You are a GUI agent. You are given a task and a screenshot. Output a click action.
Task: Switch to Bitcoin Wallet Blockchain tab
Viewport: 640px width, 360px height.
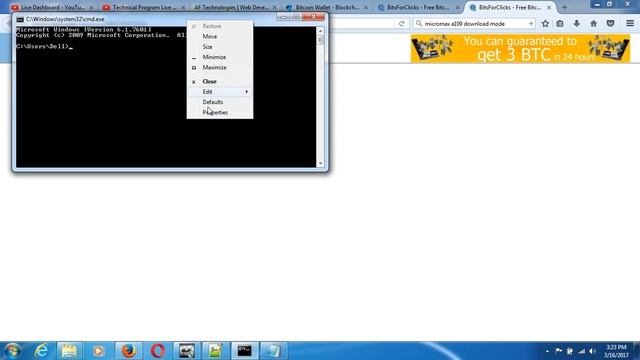pos(327,7)
